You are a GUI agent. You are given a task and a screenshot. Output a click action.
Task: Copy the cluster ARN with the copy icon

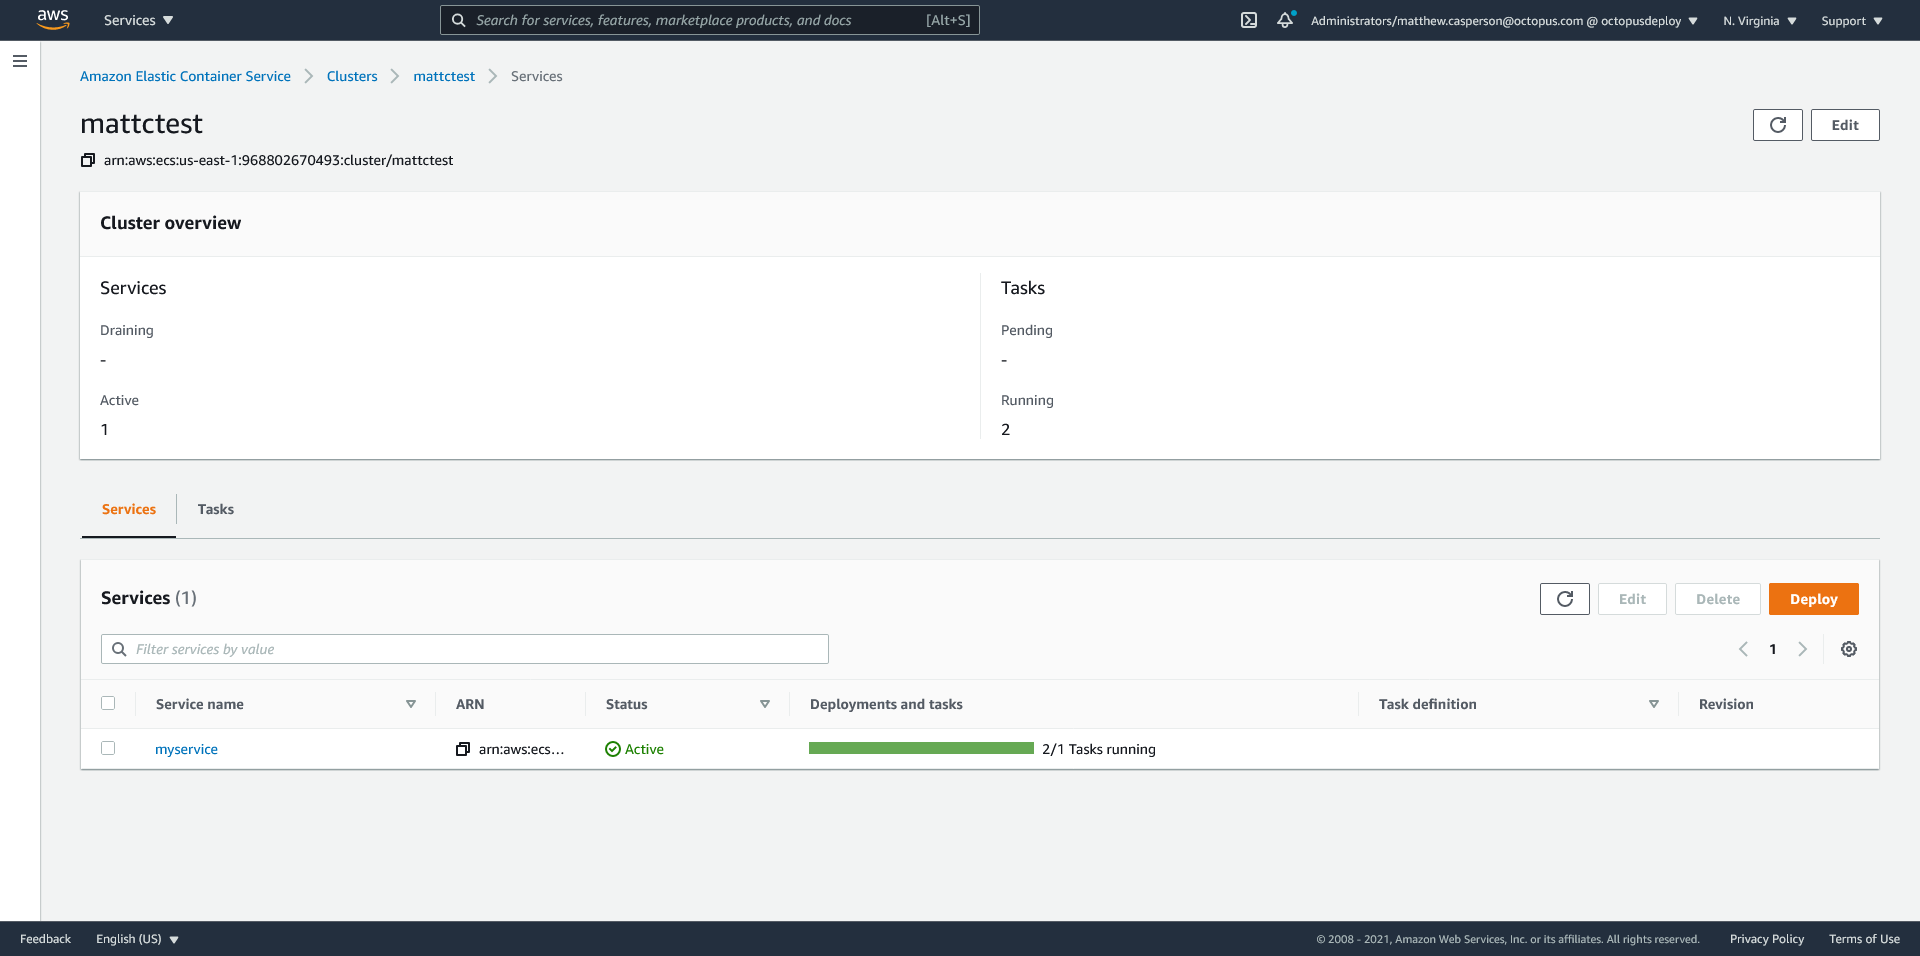(88, 160)
